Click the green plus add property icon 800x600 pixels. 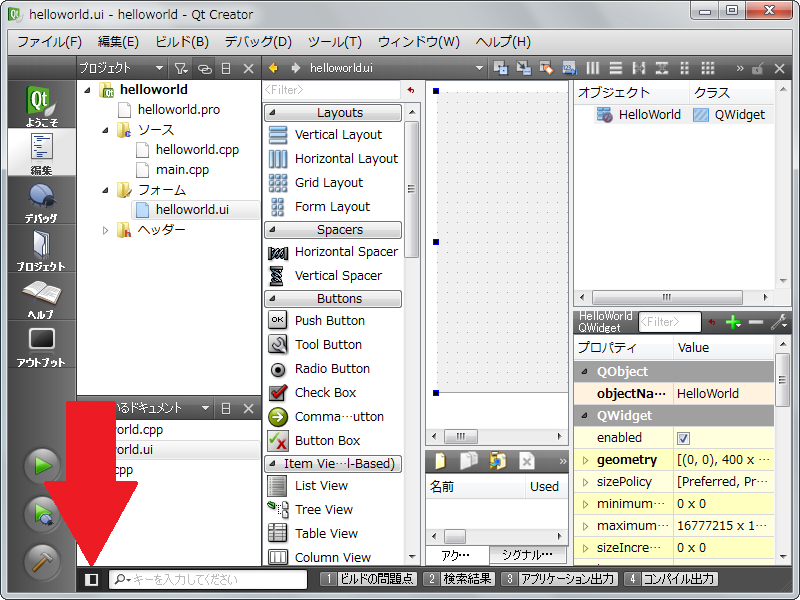coord(733,322)
